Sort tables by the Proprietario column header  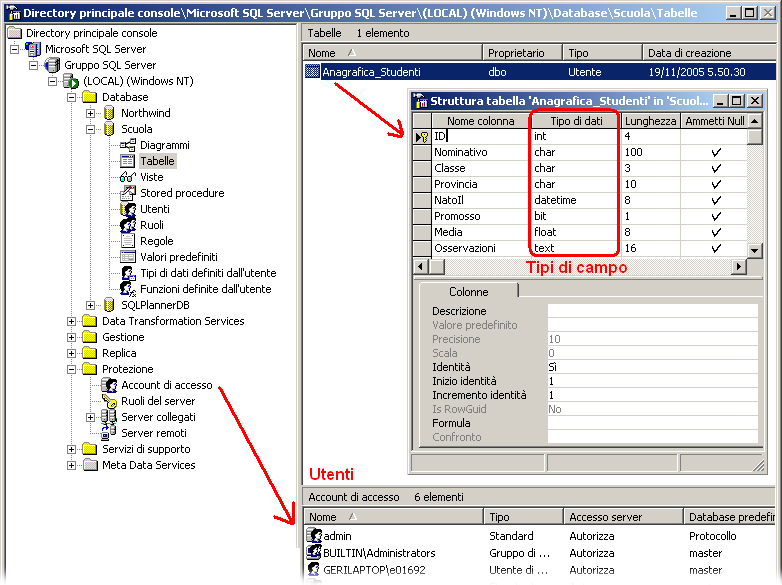pos(522,53)
